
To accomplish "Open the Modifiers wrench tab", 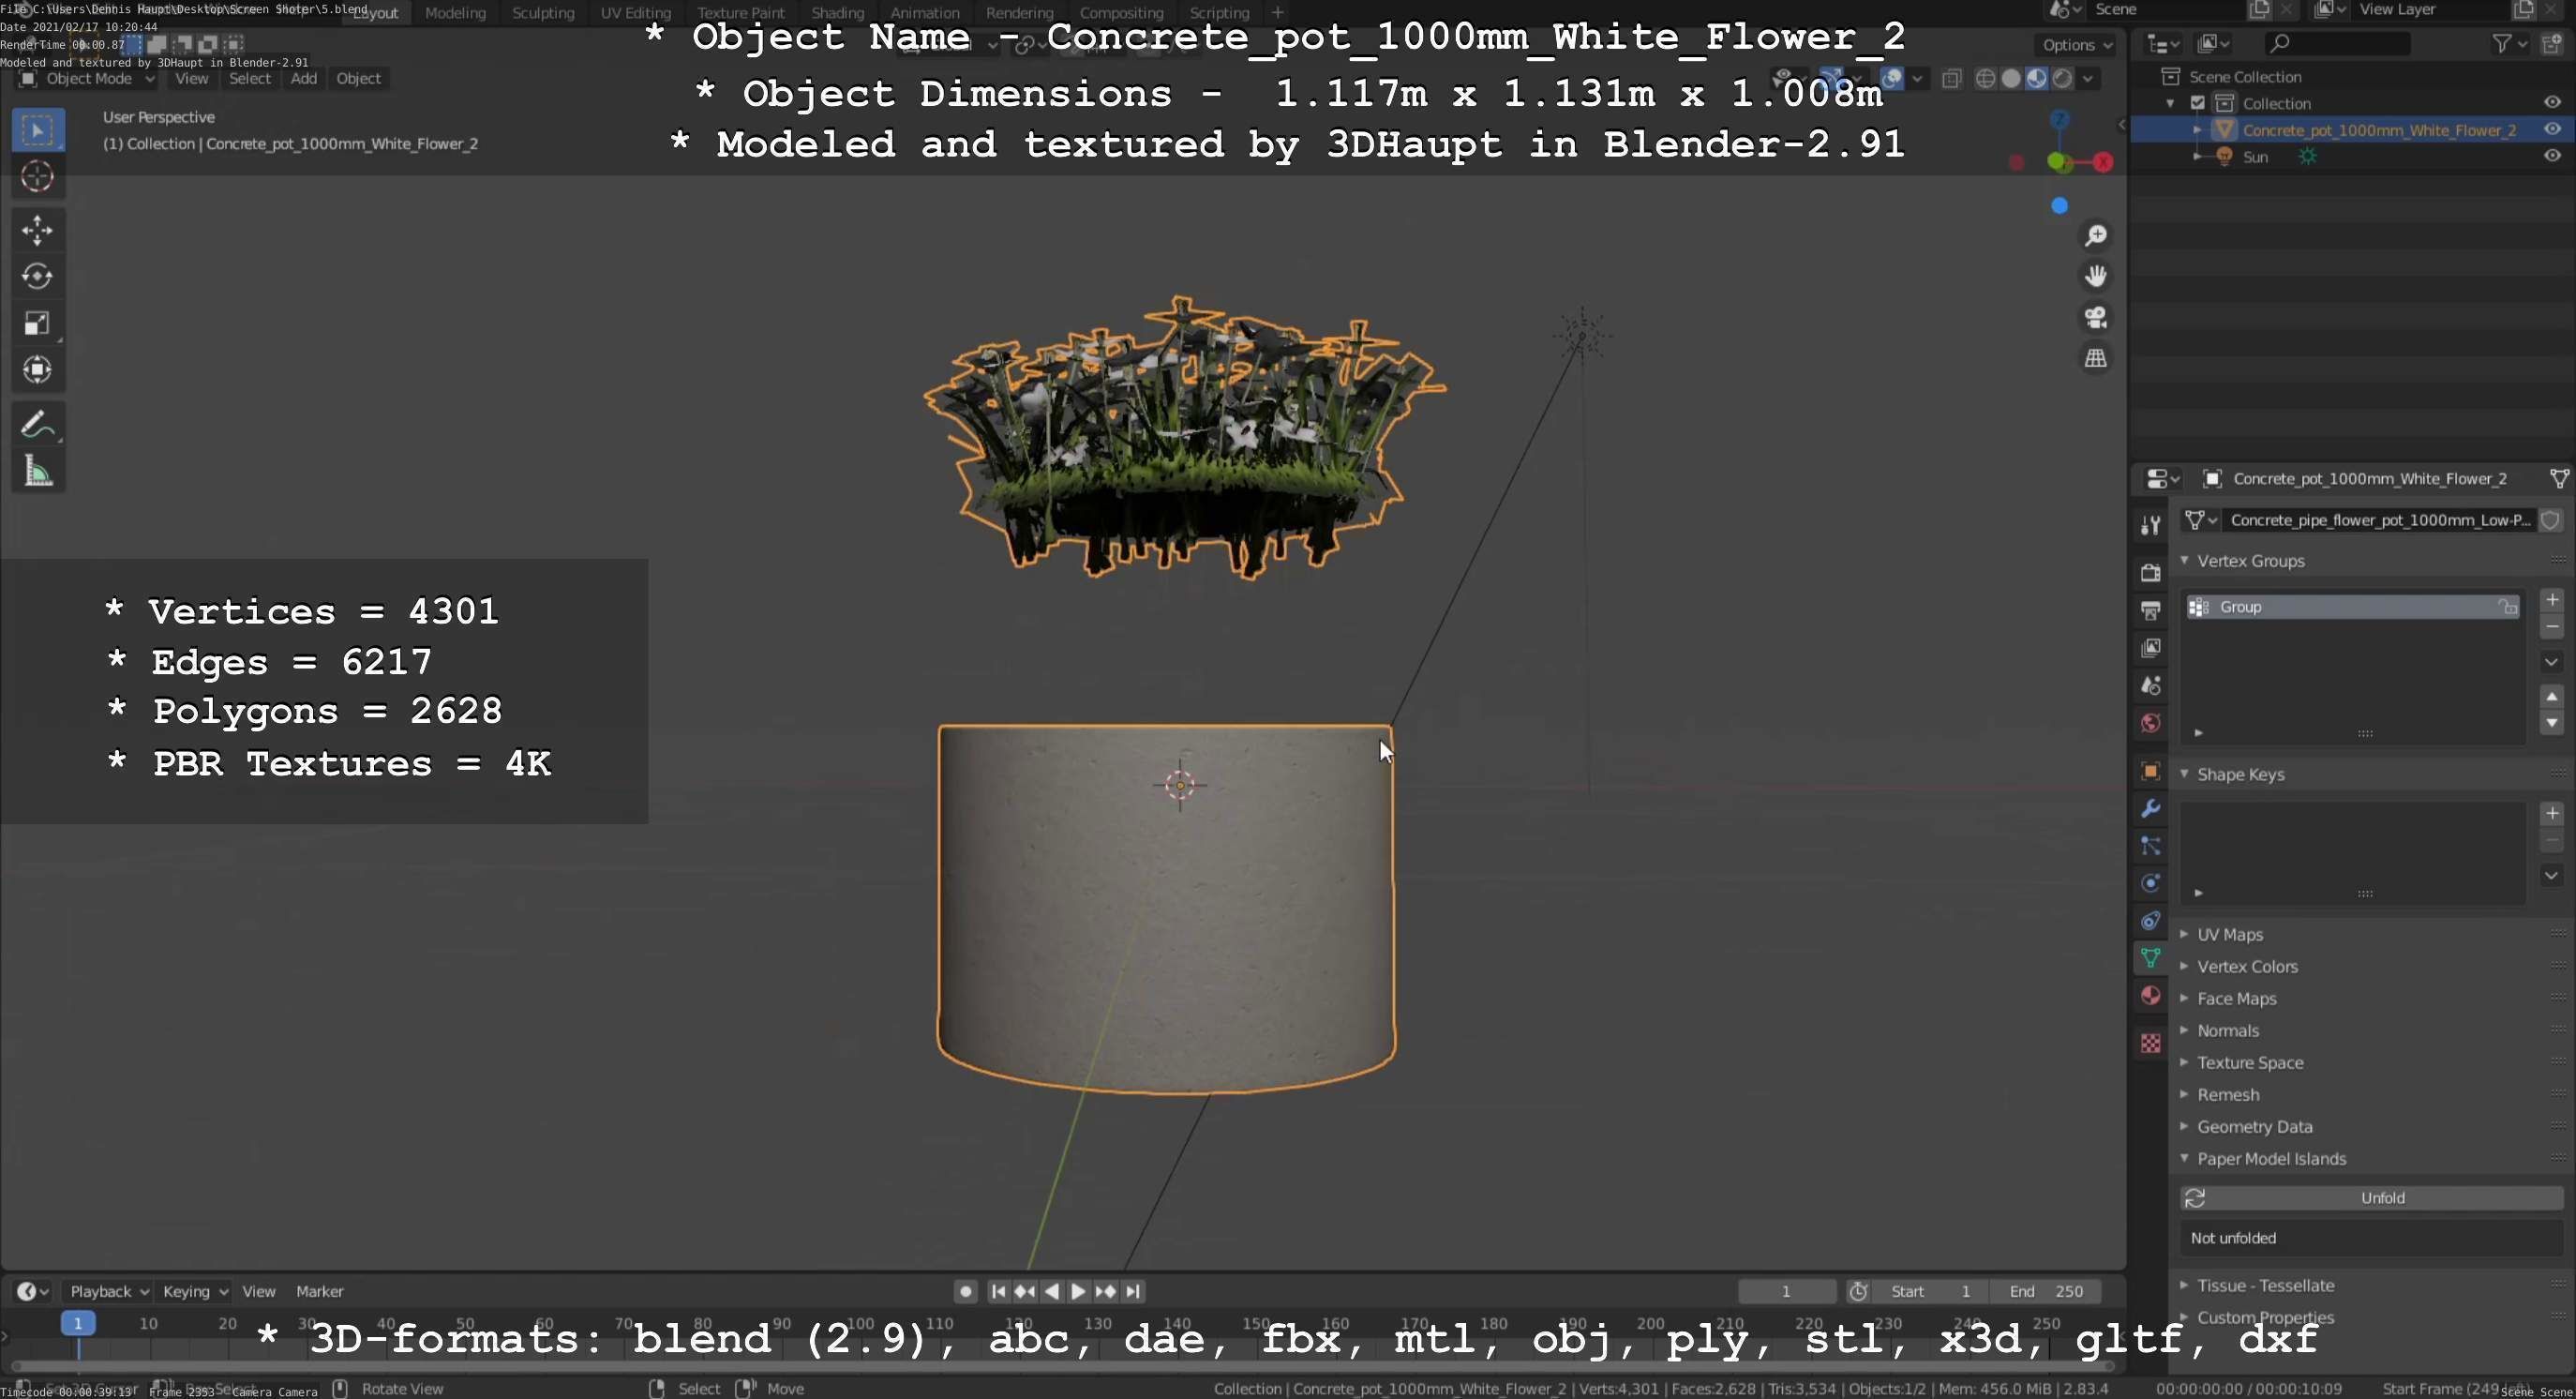I will tap(2150, 809).
